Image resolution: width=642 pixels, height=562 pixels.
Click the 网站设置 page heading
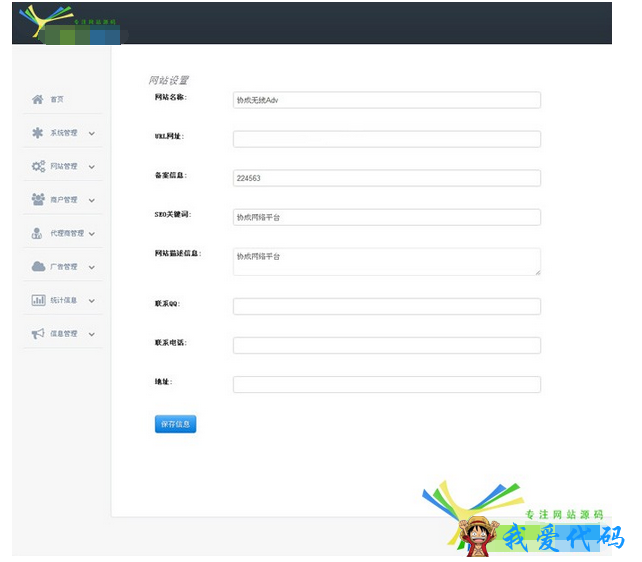point(168,80)
